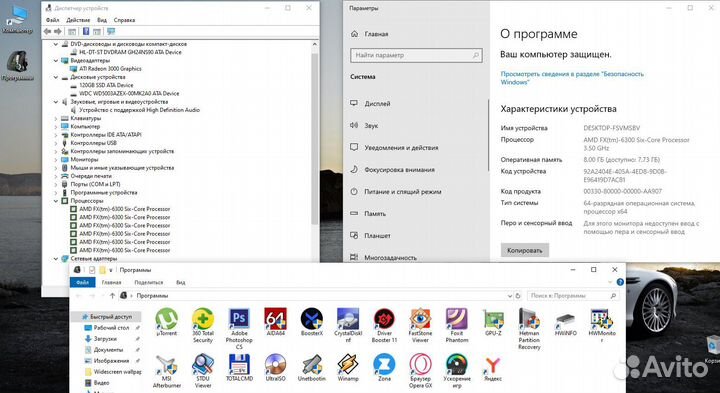Select Hetman Partition Recovery icon
This screenshot has height=393, width=720.
tap(529, 328)
